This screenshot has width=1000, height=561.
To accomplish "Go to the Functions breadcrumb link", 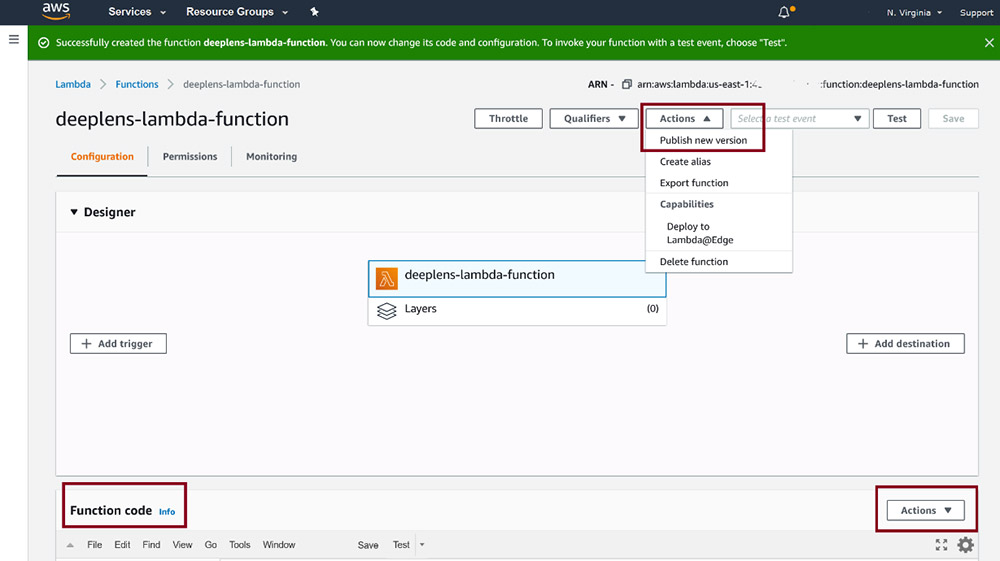I will point(136,84).
